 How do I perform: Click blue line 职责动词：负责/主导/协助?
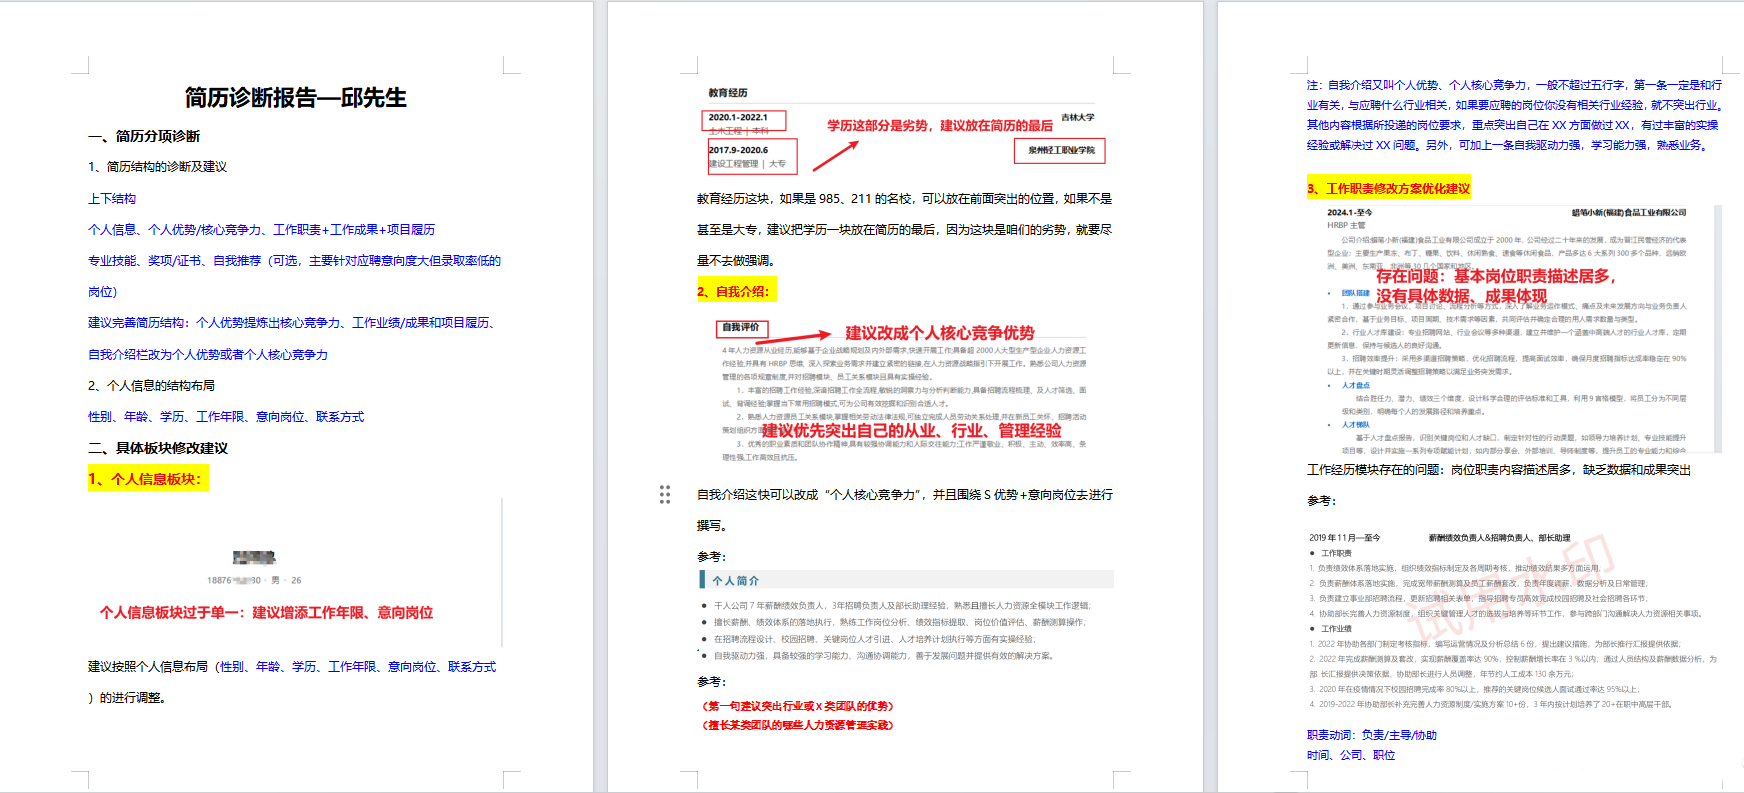[1372, 735]
